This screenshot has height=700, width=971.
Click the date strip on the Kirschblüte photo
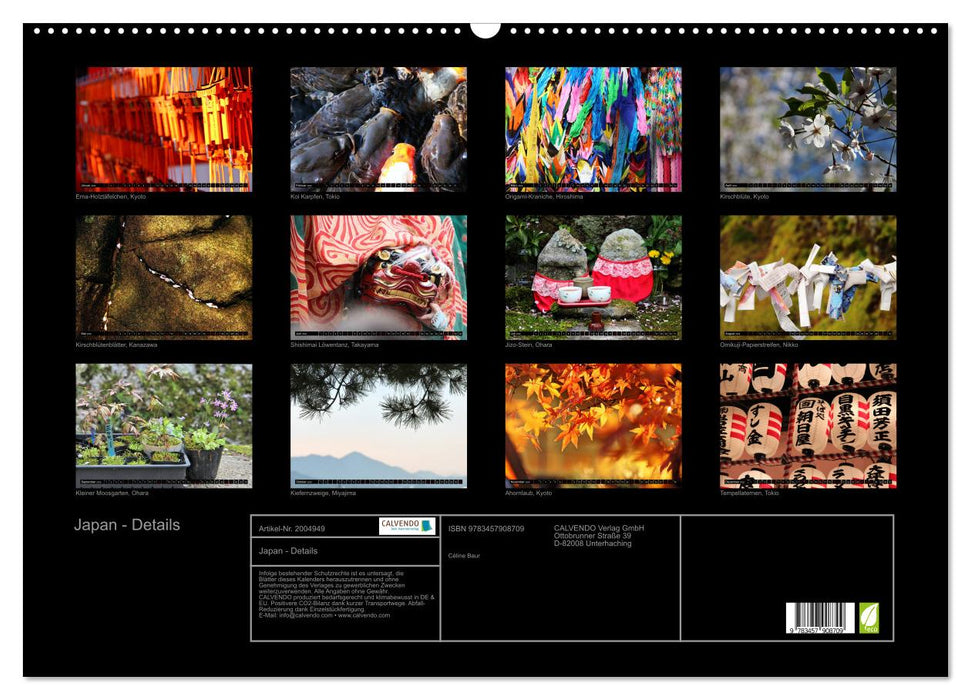click(810, 184)
